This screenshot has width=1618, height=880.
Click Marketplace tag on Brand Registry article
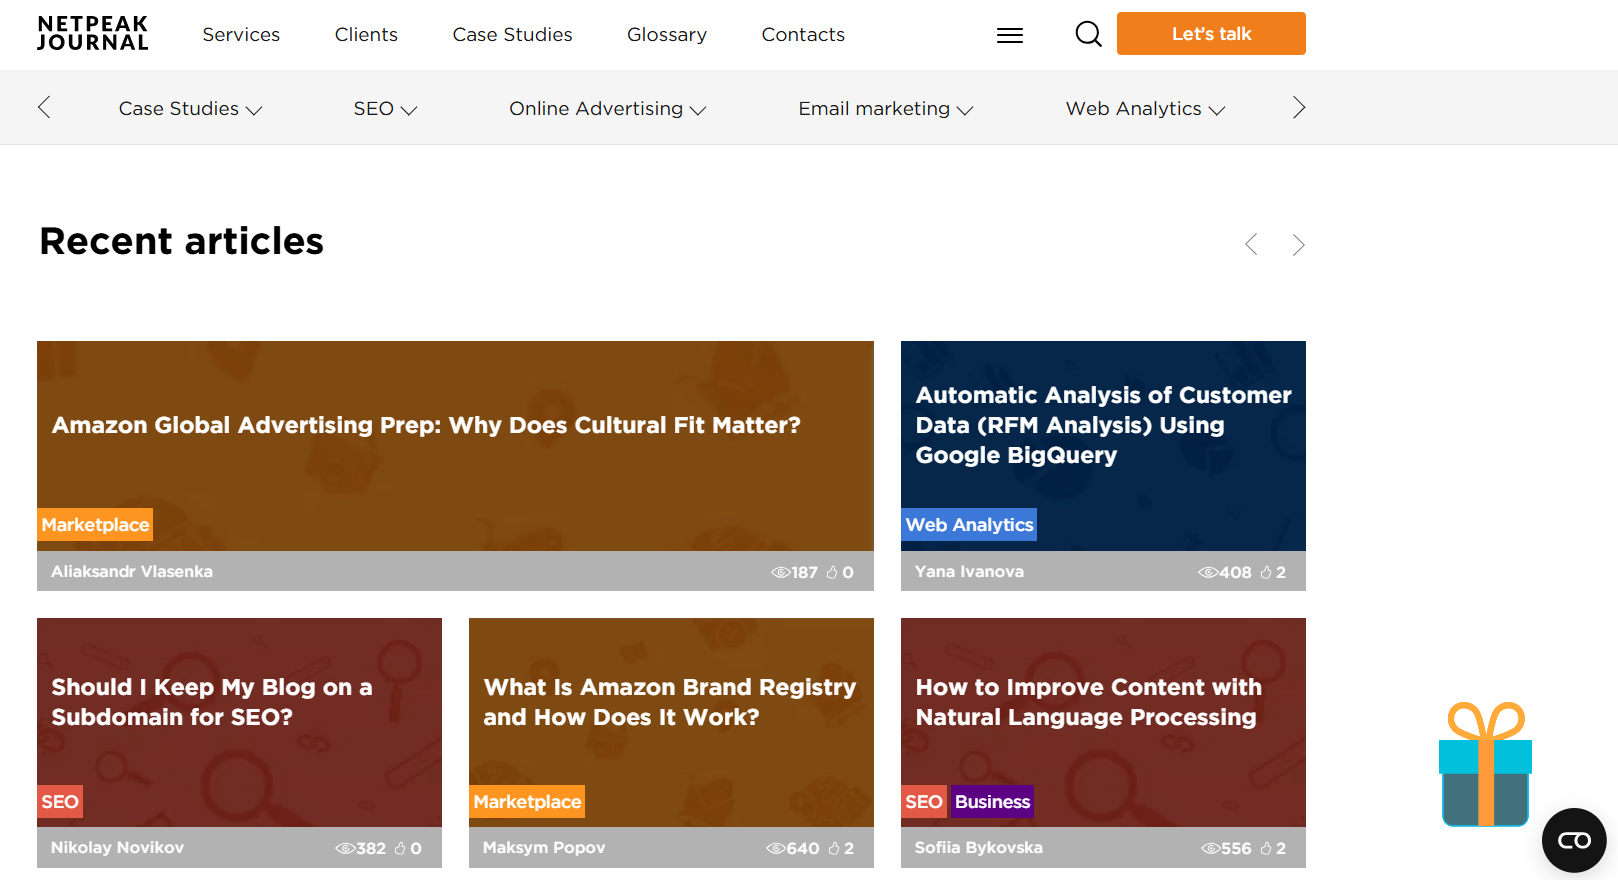[527, 802]
